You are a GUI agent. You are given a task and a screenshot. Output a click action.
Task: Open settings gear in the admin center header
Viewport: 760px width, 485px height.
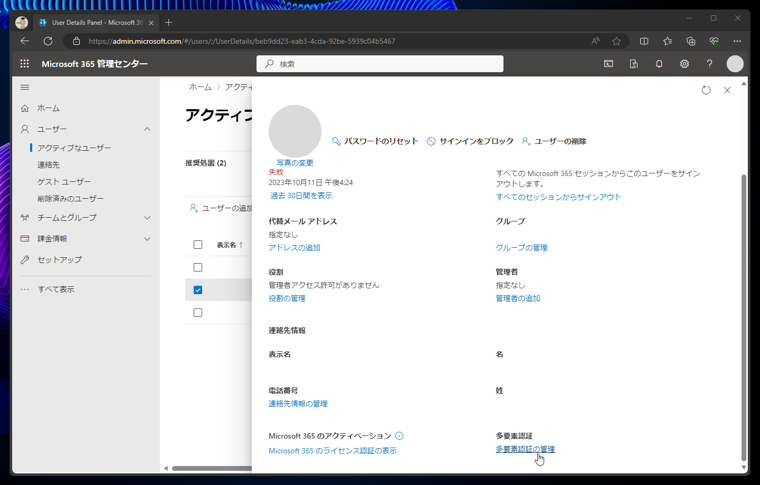(684, 63)
